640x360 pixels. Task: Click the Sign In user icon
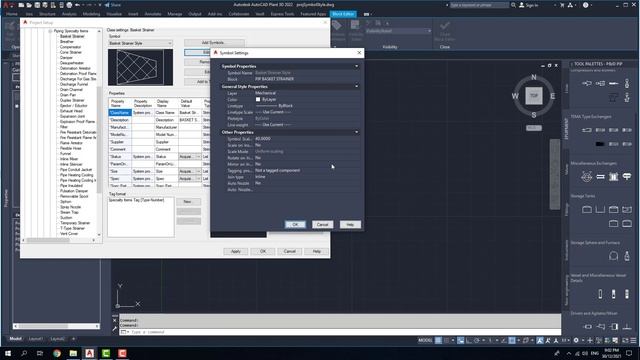[x=521, y=5]
